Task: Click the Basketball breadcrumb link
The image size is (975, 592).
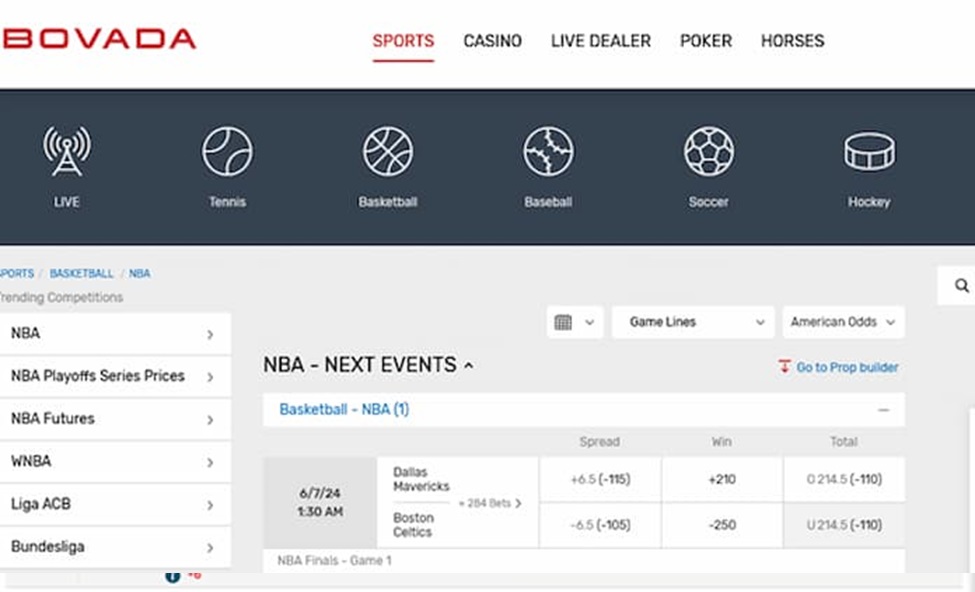Action: 81,273
